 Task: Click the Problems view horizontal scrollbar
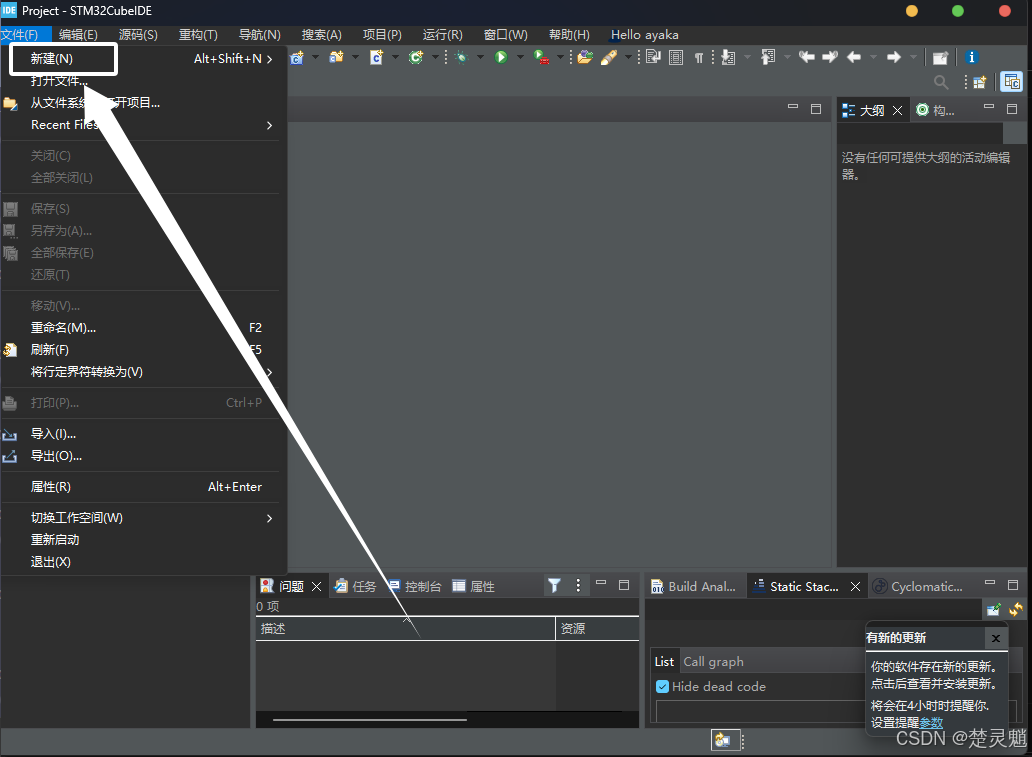pyautogui.click(x=370, y=719)
